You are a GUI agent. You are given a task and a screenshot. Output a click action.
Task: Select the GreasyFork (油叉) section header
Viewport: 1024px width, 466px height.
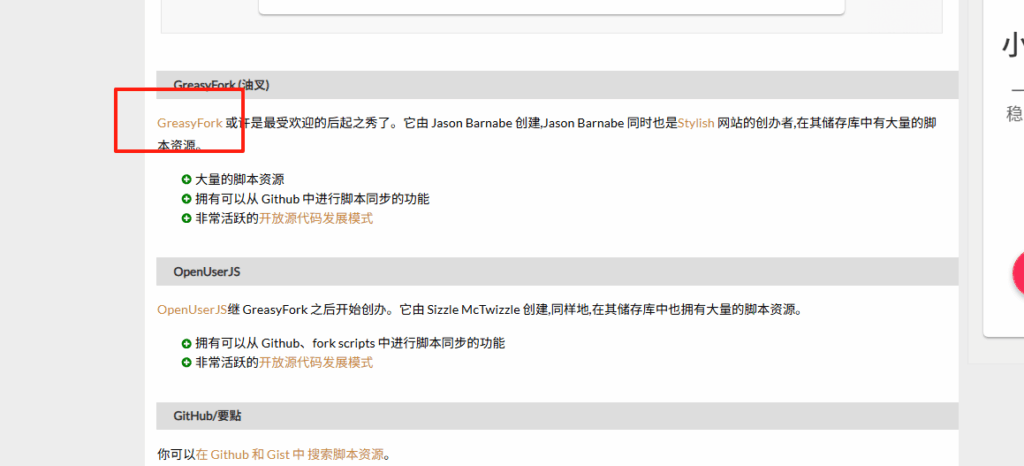coord(221,85)
